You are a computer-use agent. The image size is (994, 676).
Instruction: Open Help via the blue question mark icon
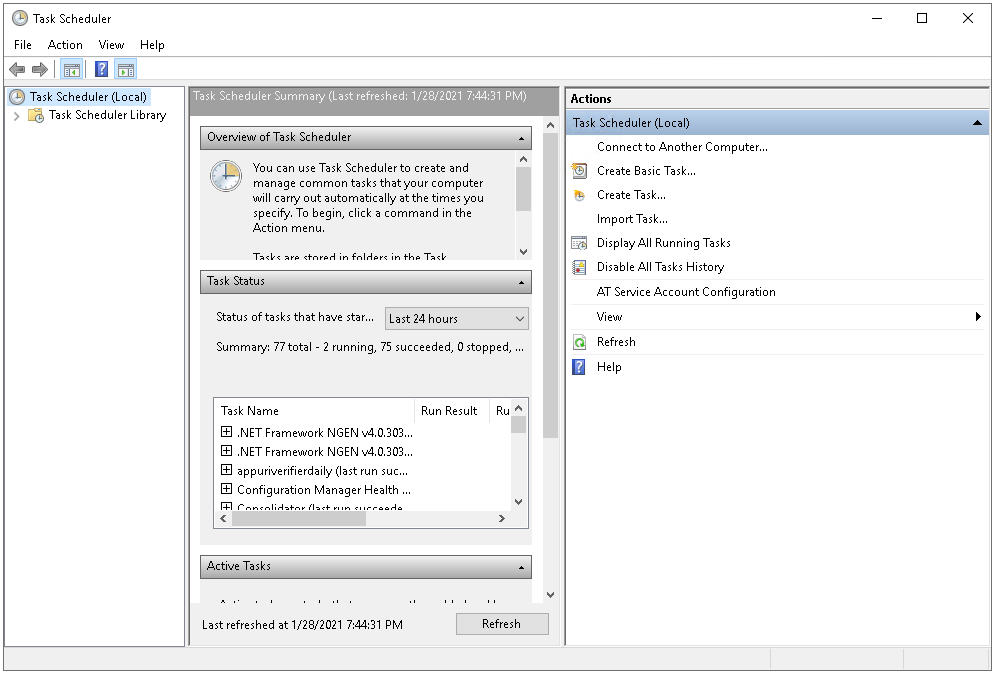pyautogui.click(x=580, y=367)
